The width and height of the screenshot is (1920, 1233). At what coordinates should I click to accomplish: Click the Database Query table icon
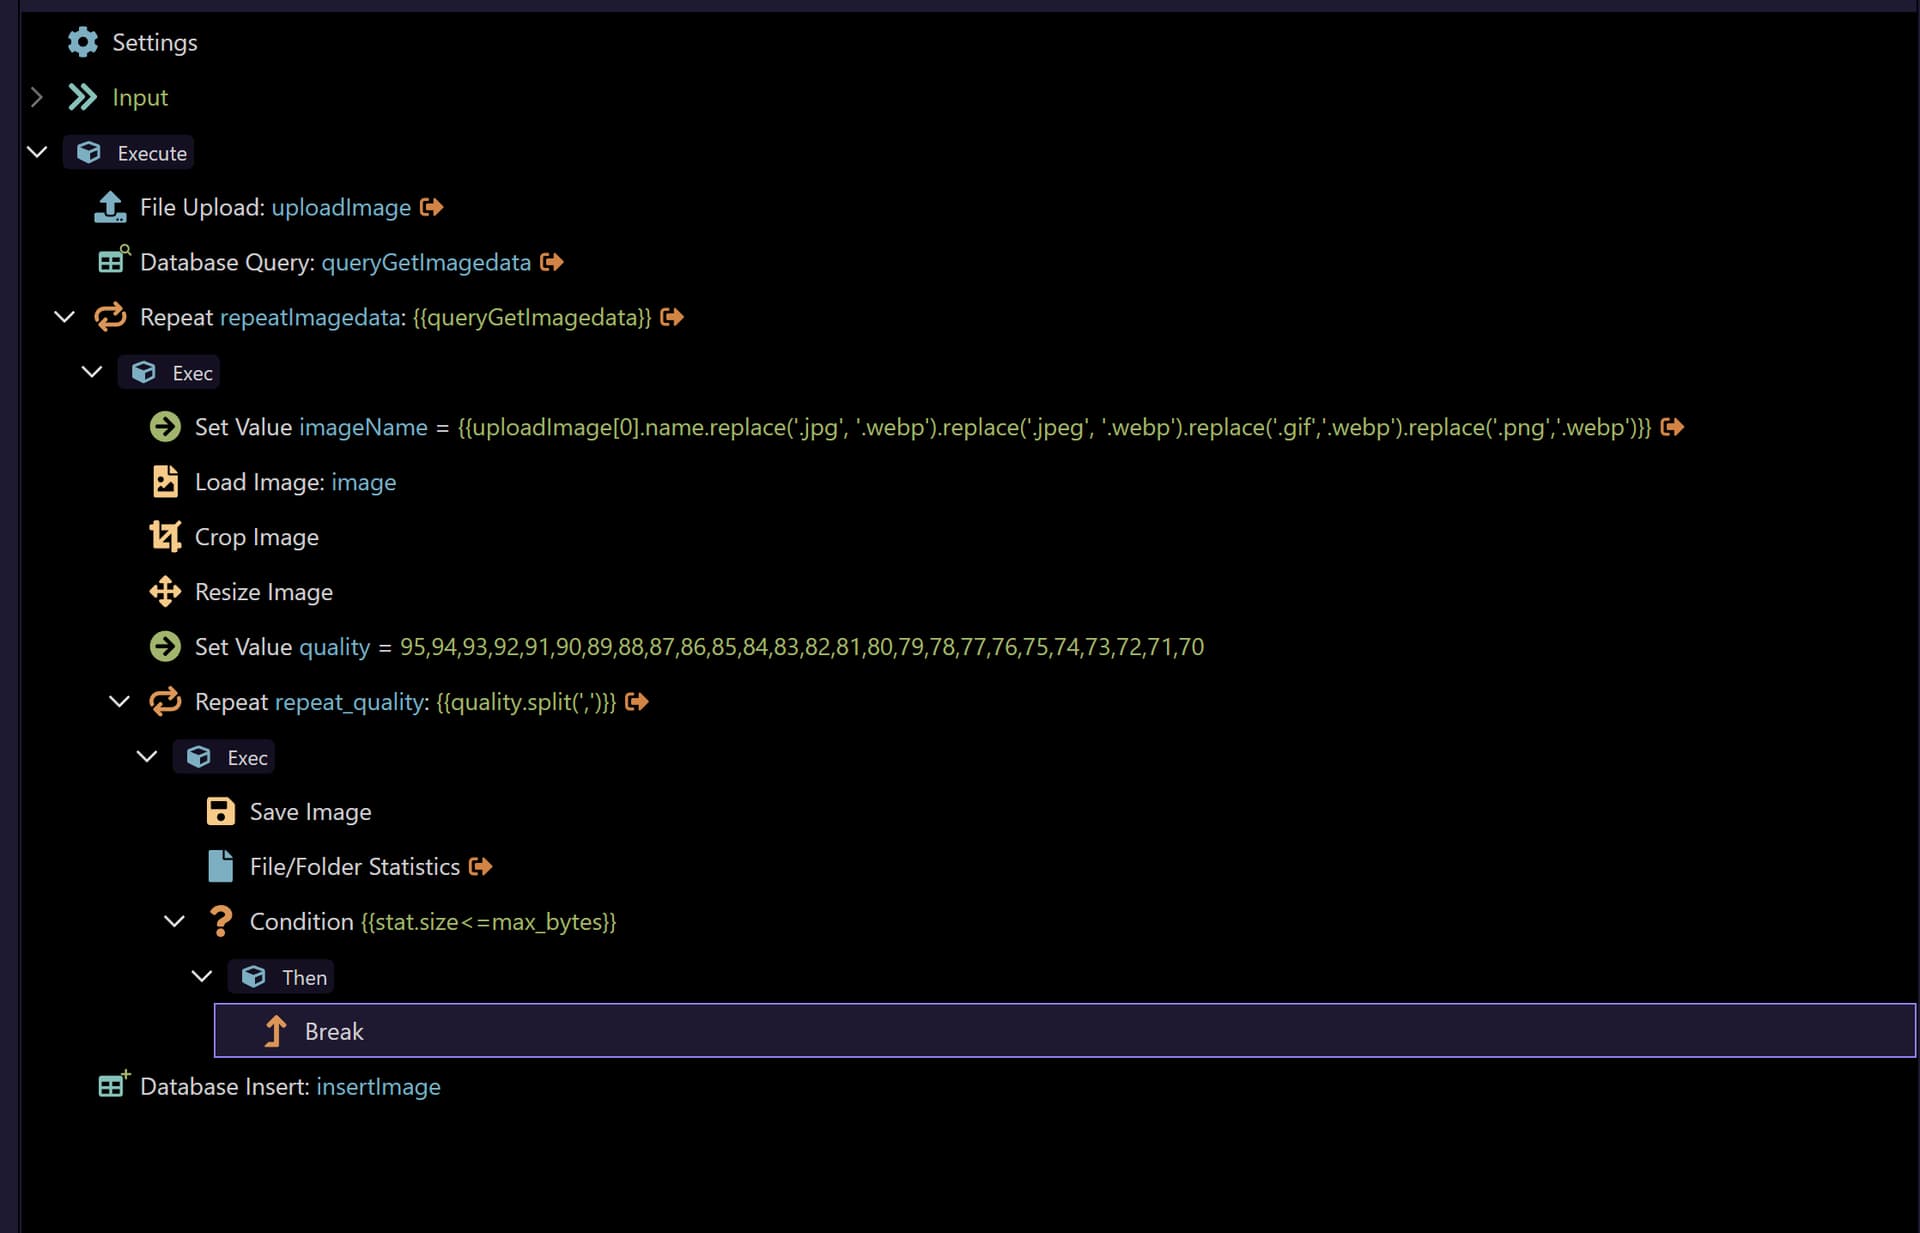113,261
